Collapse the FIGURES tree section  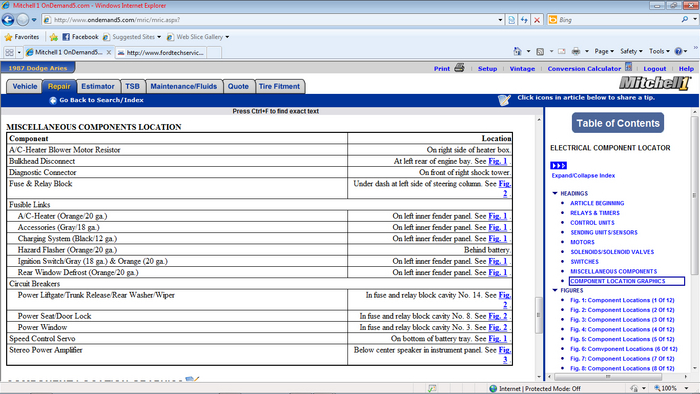[x=555, y=290]
